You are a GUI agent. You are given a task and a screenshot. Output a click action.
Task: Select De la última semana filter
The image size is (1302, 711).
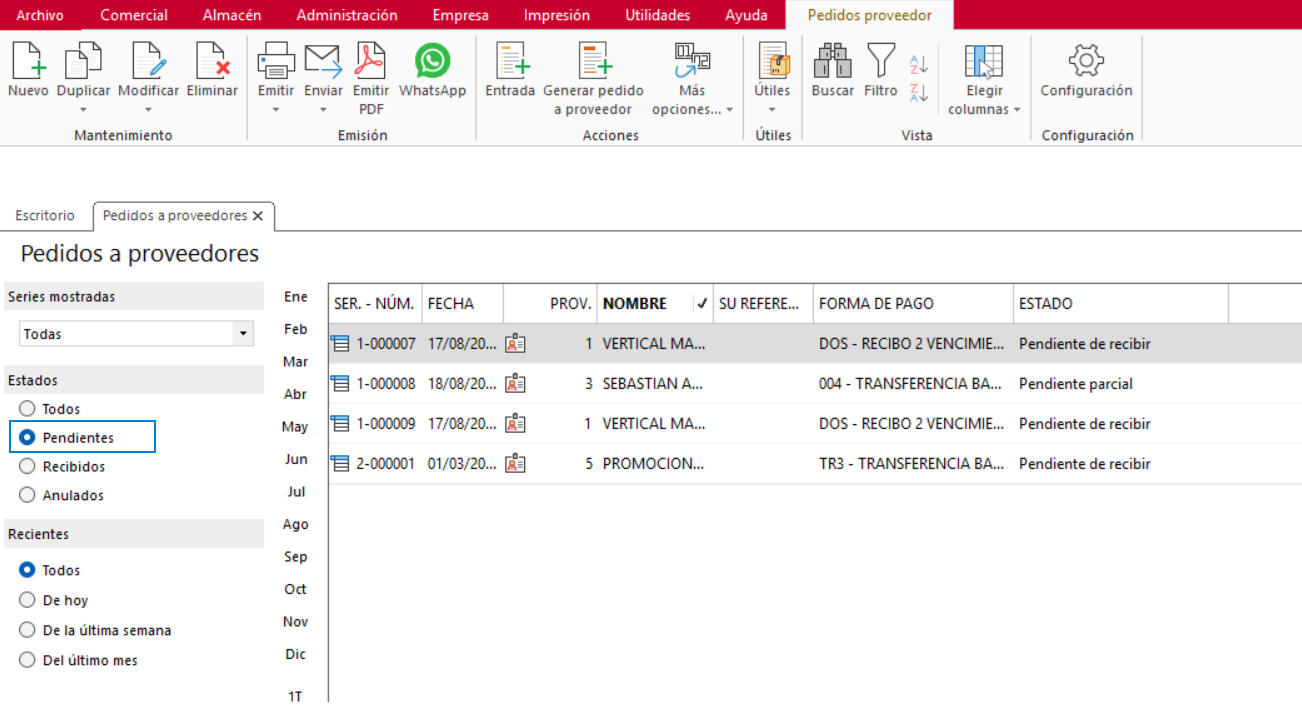coord(27,630)
